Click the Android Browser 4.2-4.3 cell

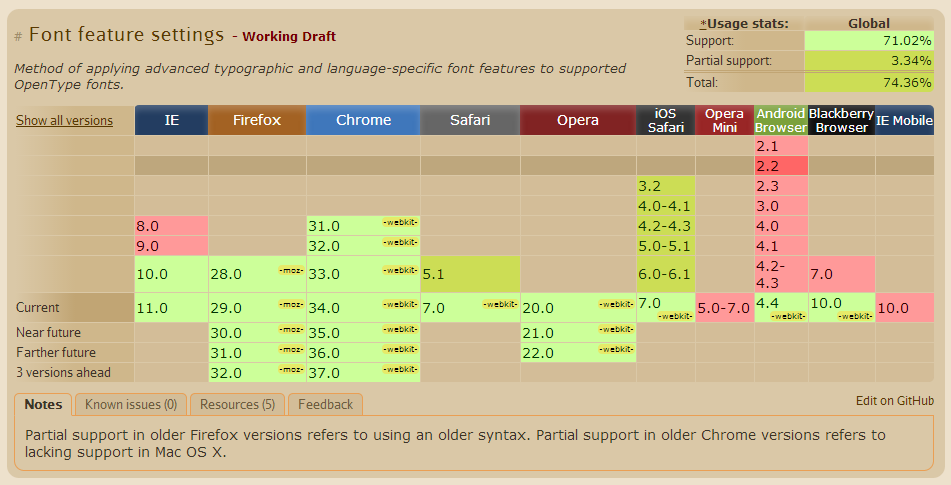click(781, 274)
